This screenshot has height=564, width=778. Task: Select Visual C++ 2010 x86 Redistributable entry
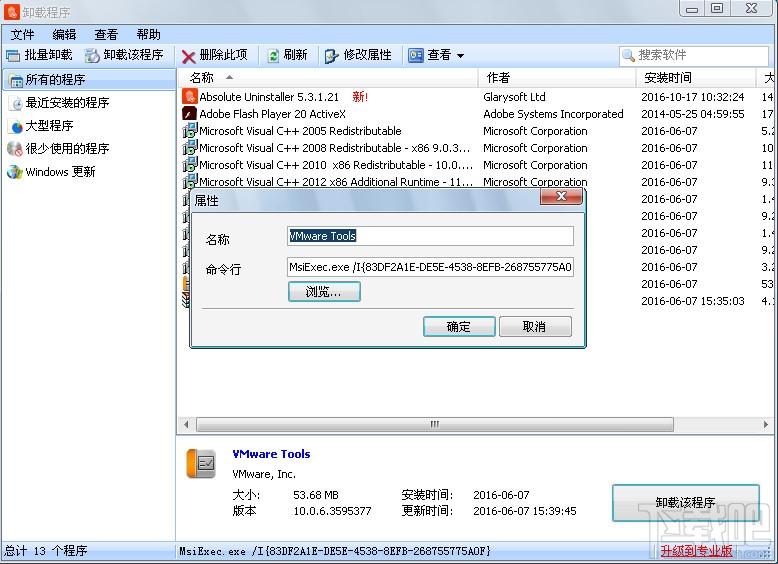point(336,165)
